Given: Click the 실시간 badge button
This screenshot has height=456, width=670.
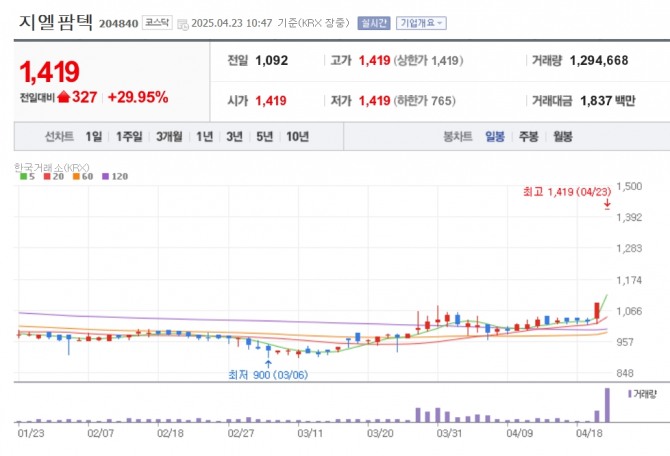Looking at the screenshot, I should tap(374, 23).
